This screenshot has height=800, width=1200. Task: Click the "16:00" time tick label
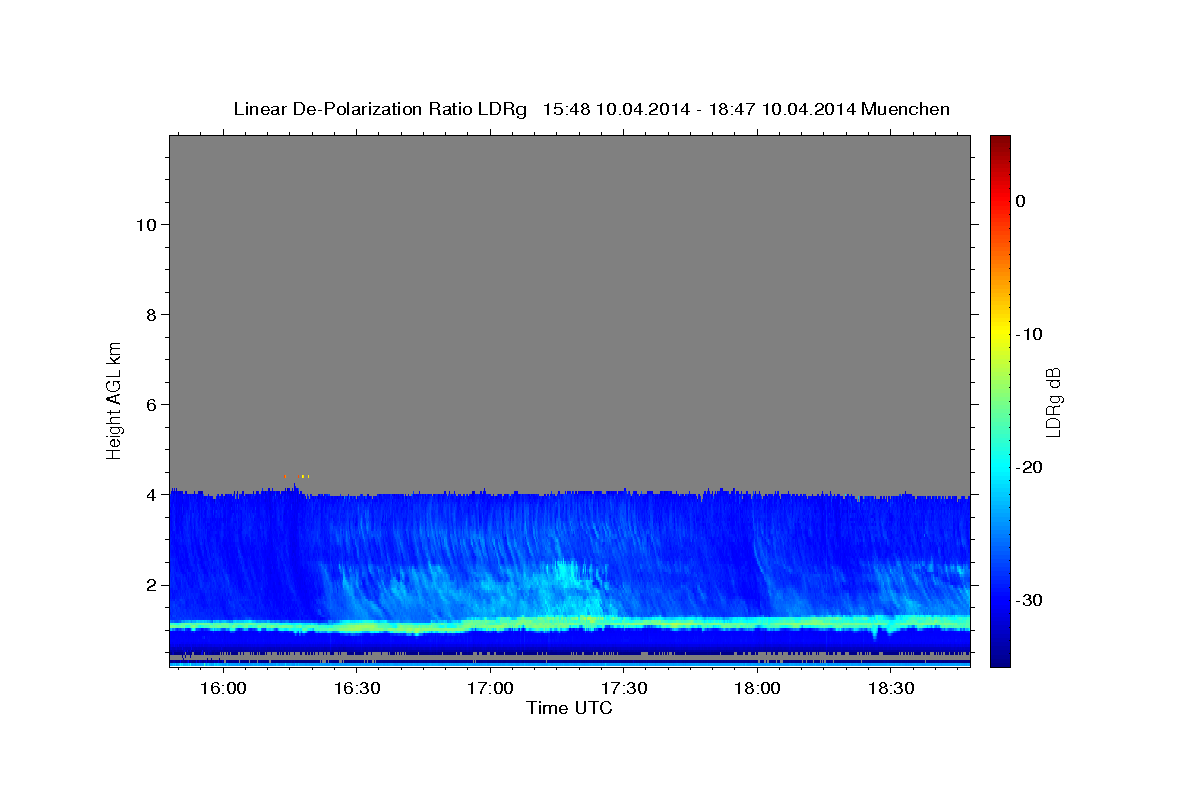(223, 689)
